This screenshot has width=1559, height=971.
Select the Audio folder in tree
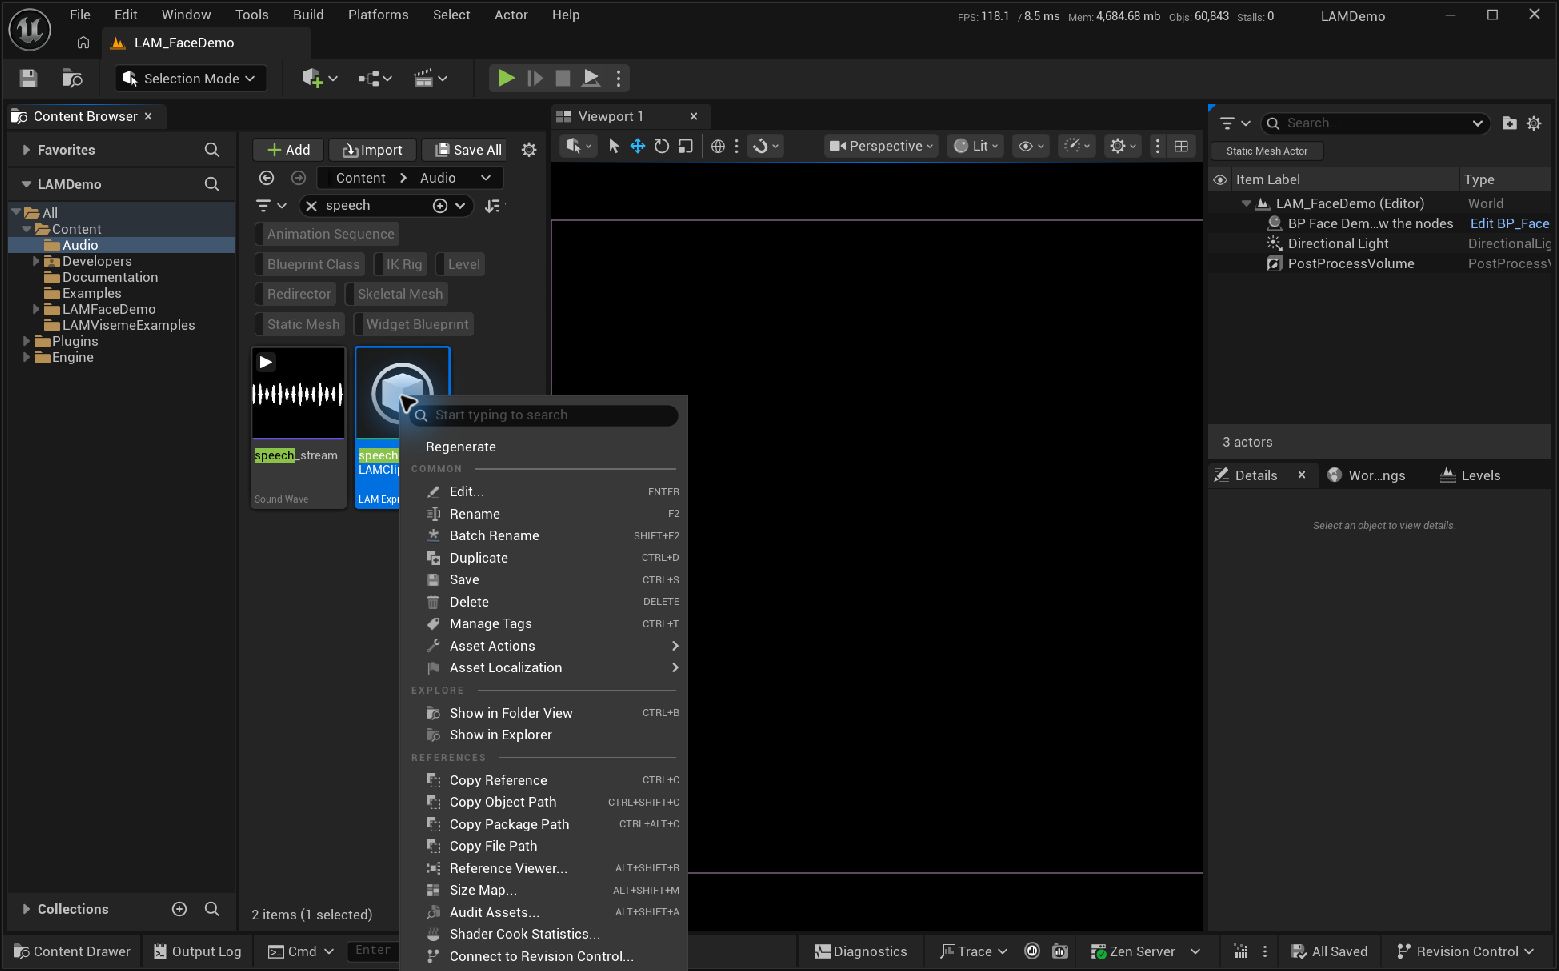coord(80,245)
